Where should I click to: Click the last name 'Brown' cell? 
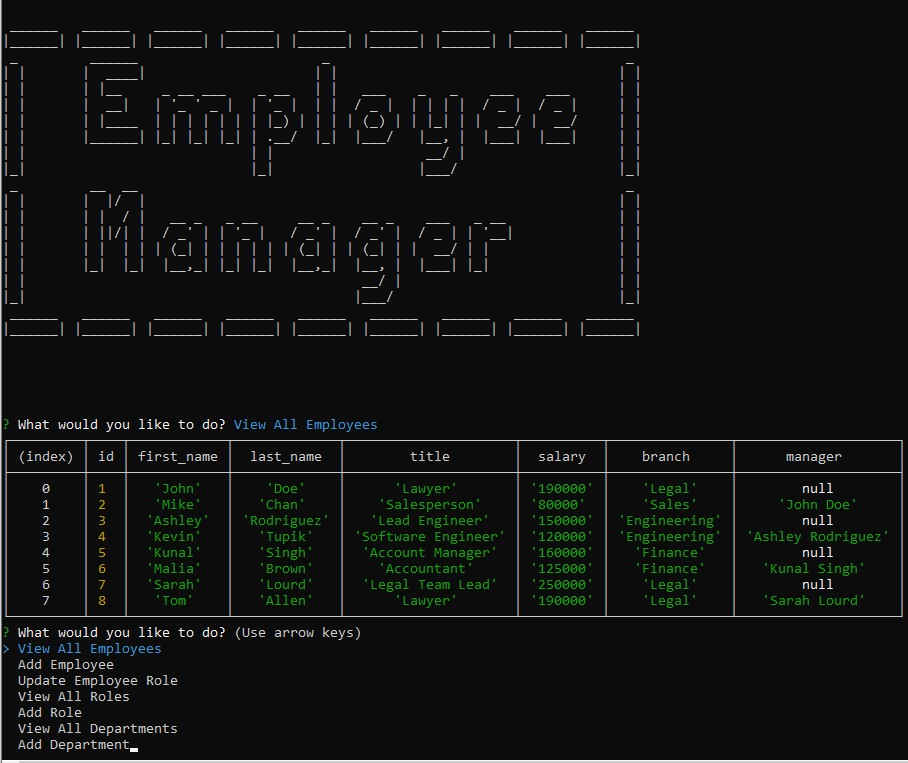(285, 569)
